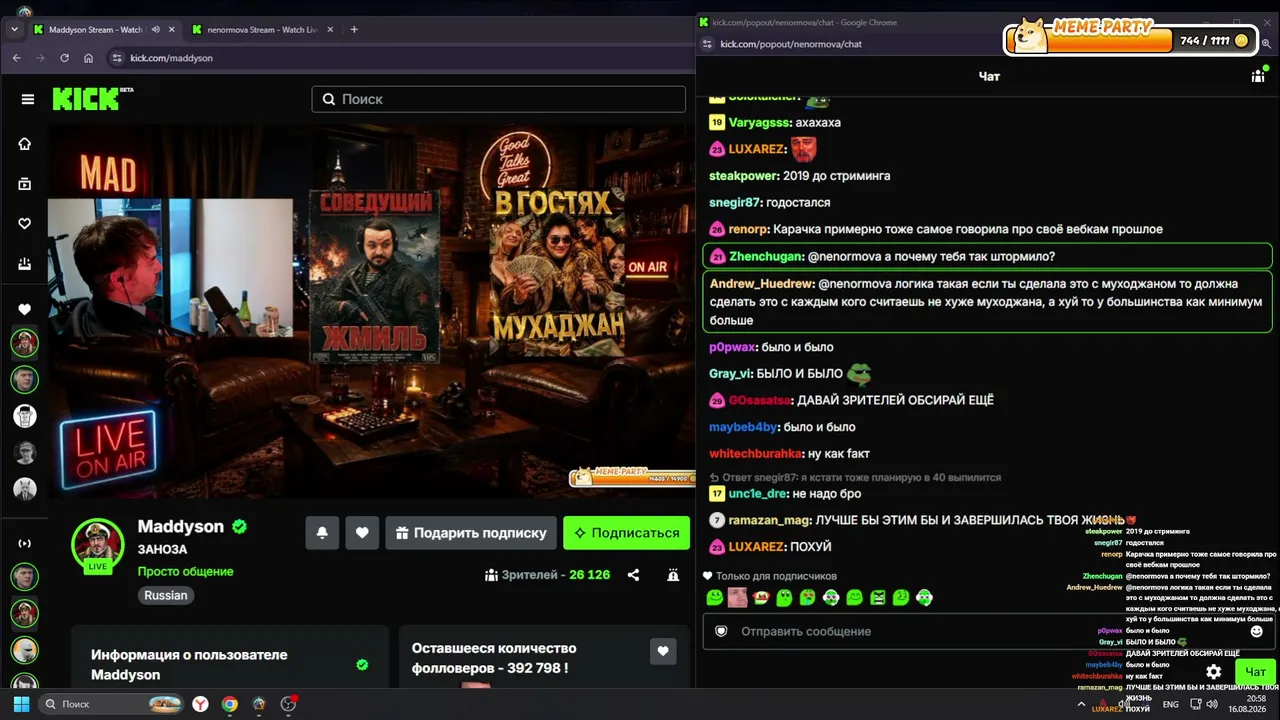
Task: Go back in browser history
Action: click(x=16, y=58)
